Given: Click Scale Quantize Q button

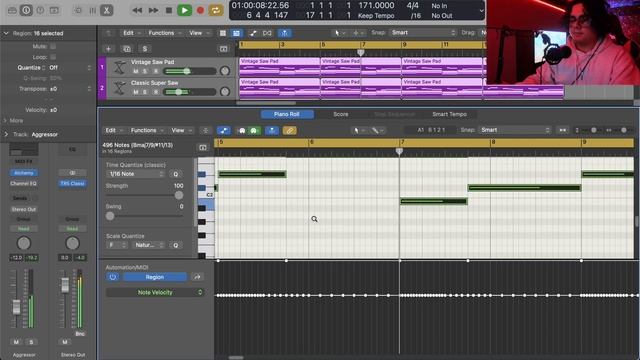Looking at the screenshot, I should [176, 245].
